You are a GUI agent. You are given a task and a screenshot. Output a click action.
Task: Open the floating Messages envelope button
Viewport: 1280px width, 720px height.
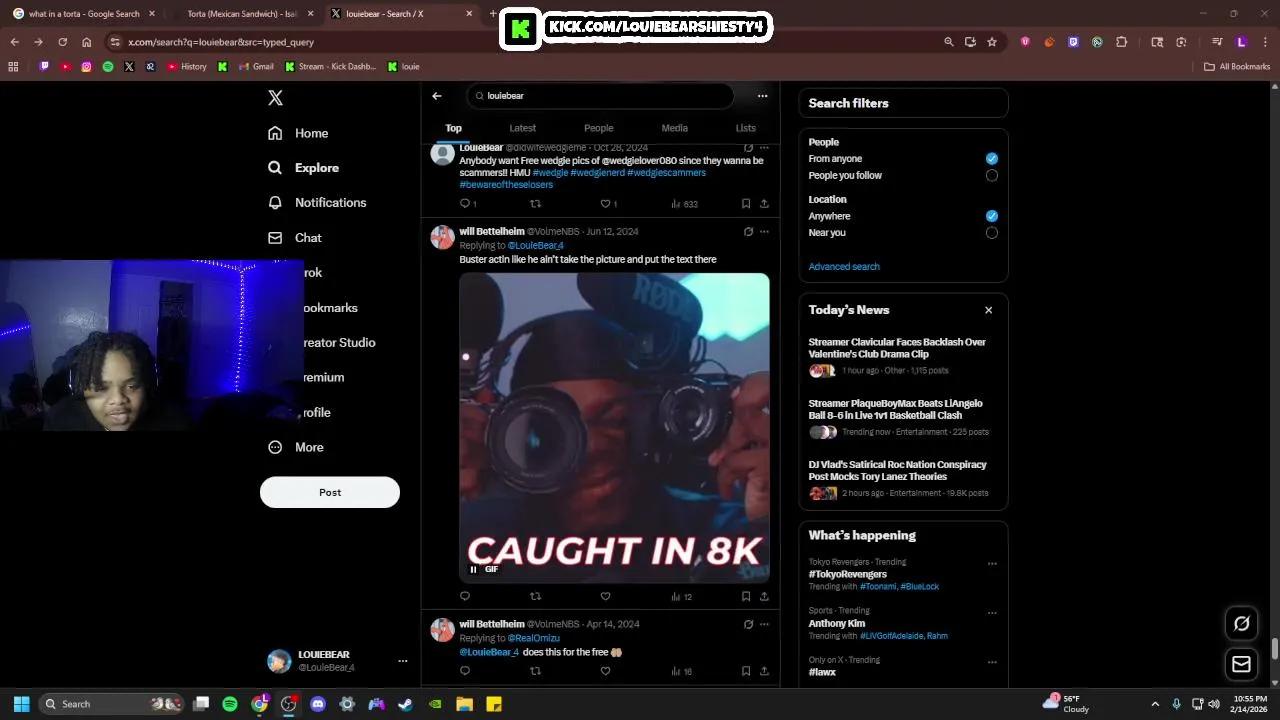click(1241, 664)
